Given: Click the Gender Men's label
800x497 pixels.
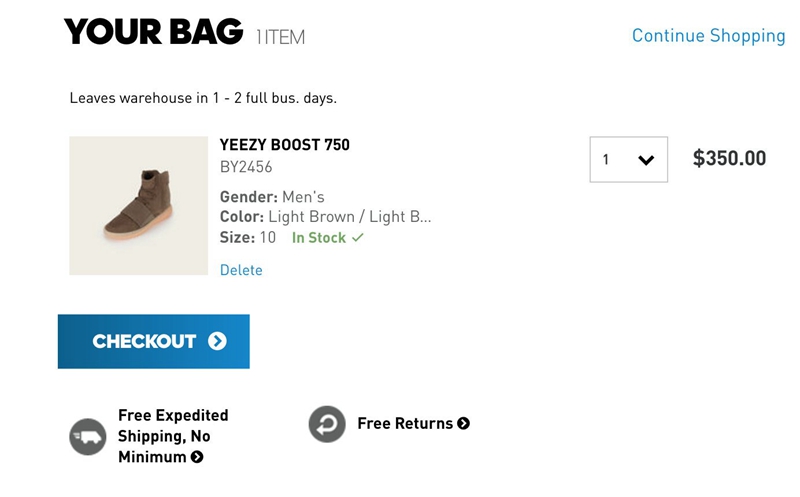Looking at the screenshot, I should tap(272, 197).
